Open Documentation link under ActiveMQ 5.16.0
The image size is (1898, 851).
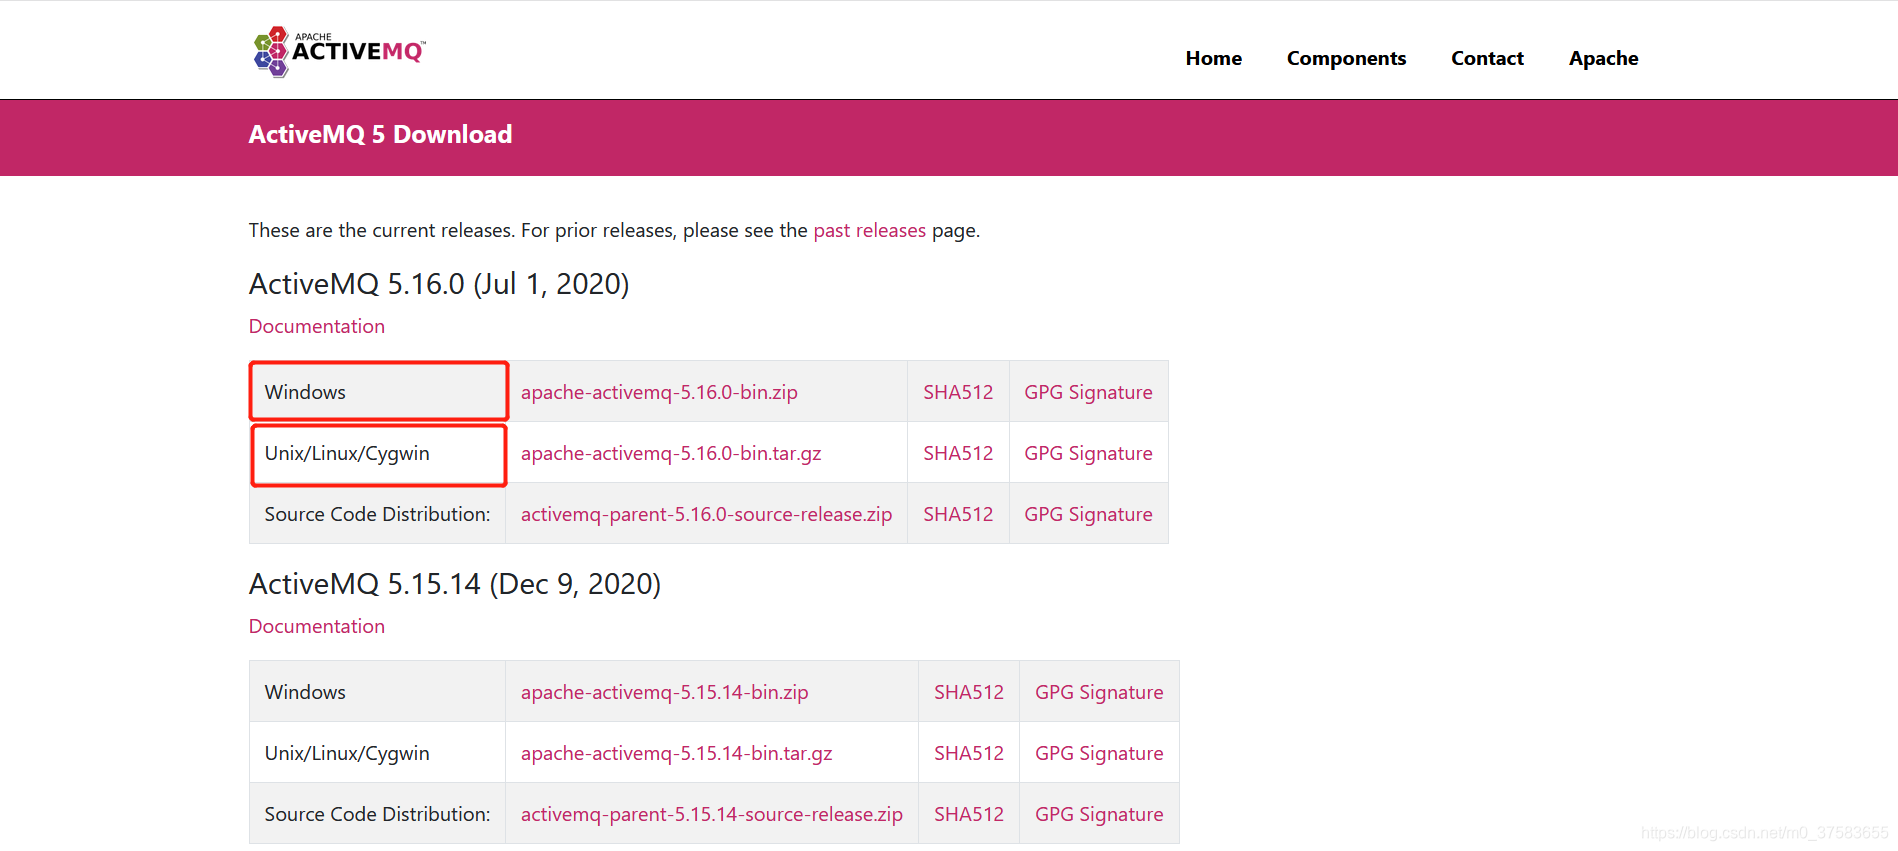point(316,326)
